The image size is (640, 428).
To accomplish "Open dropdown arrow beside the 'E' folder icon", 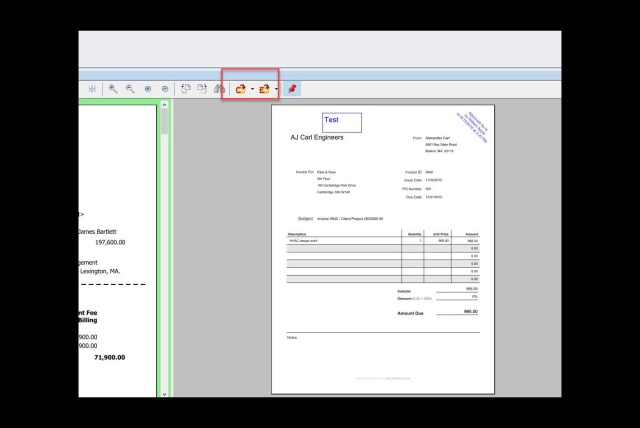I will 276,89.
